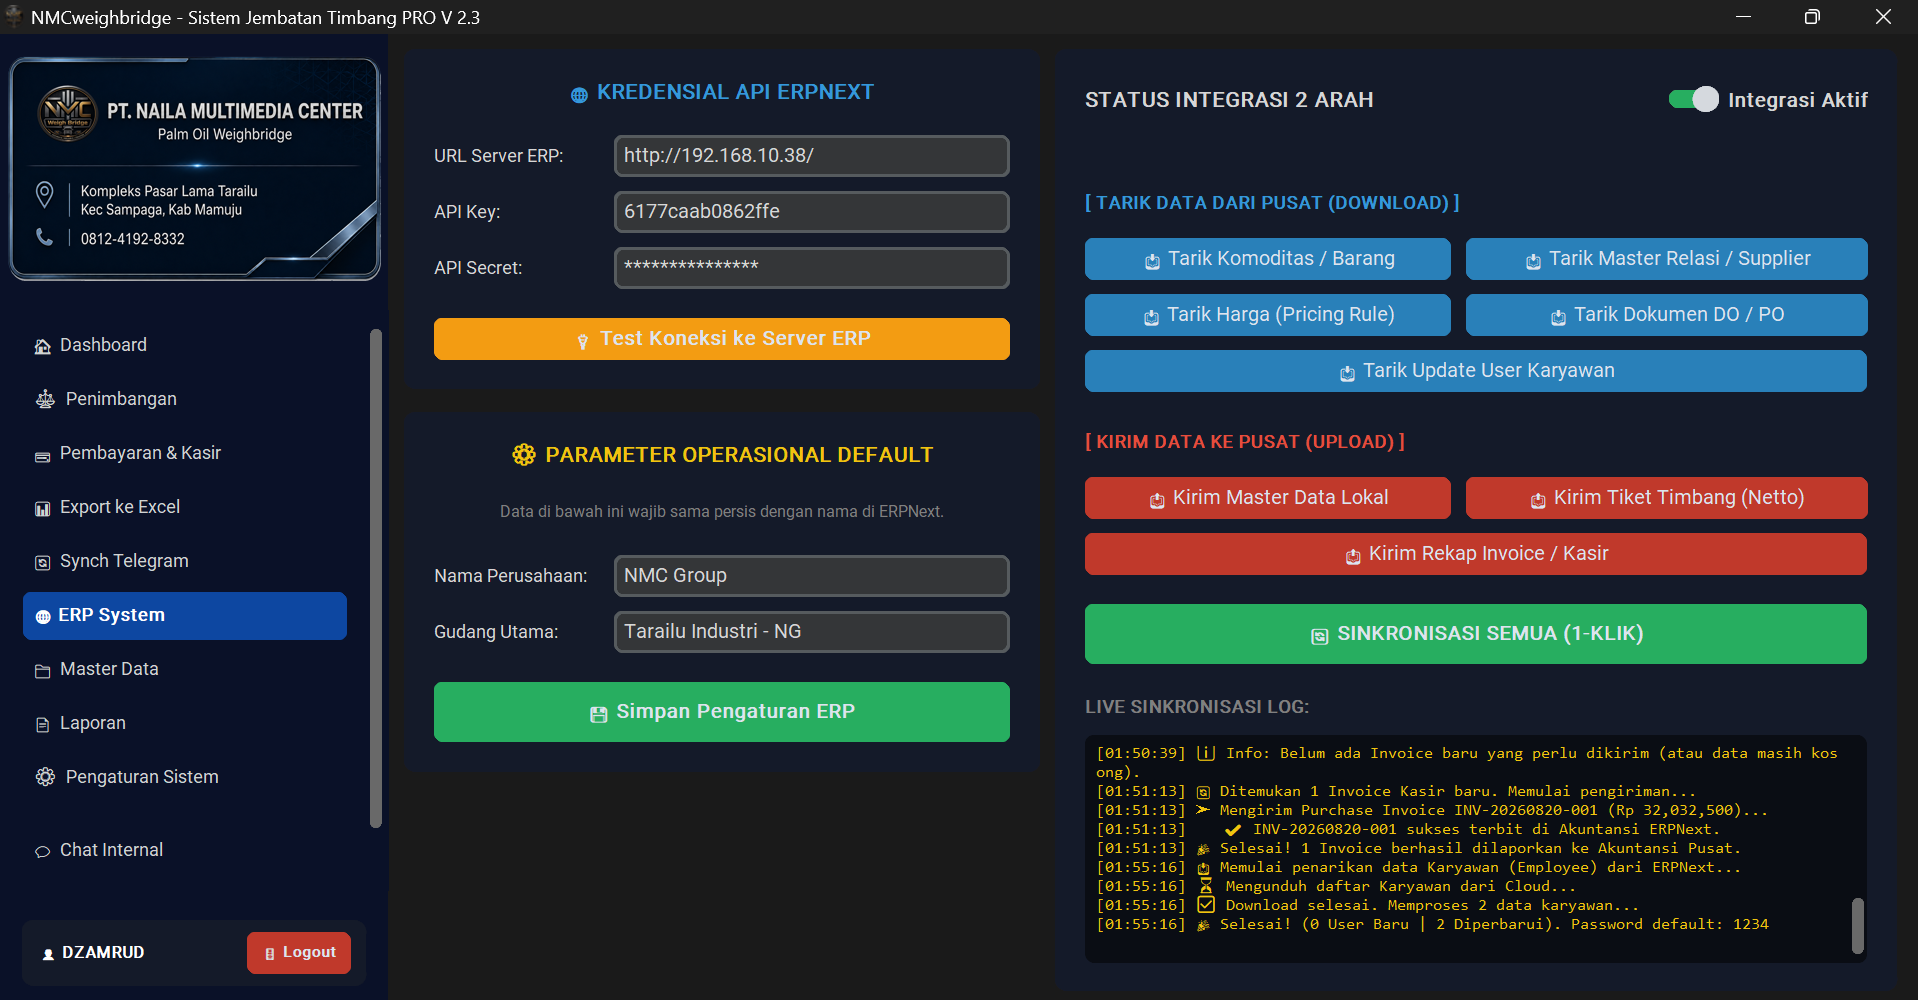Click the 'Mengunduh daftar Karyawan dari Cloud' log line
This screenshot has height=1000, width=1918.
[1336, 886]
